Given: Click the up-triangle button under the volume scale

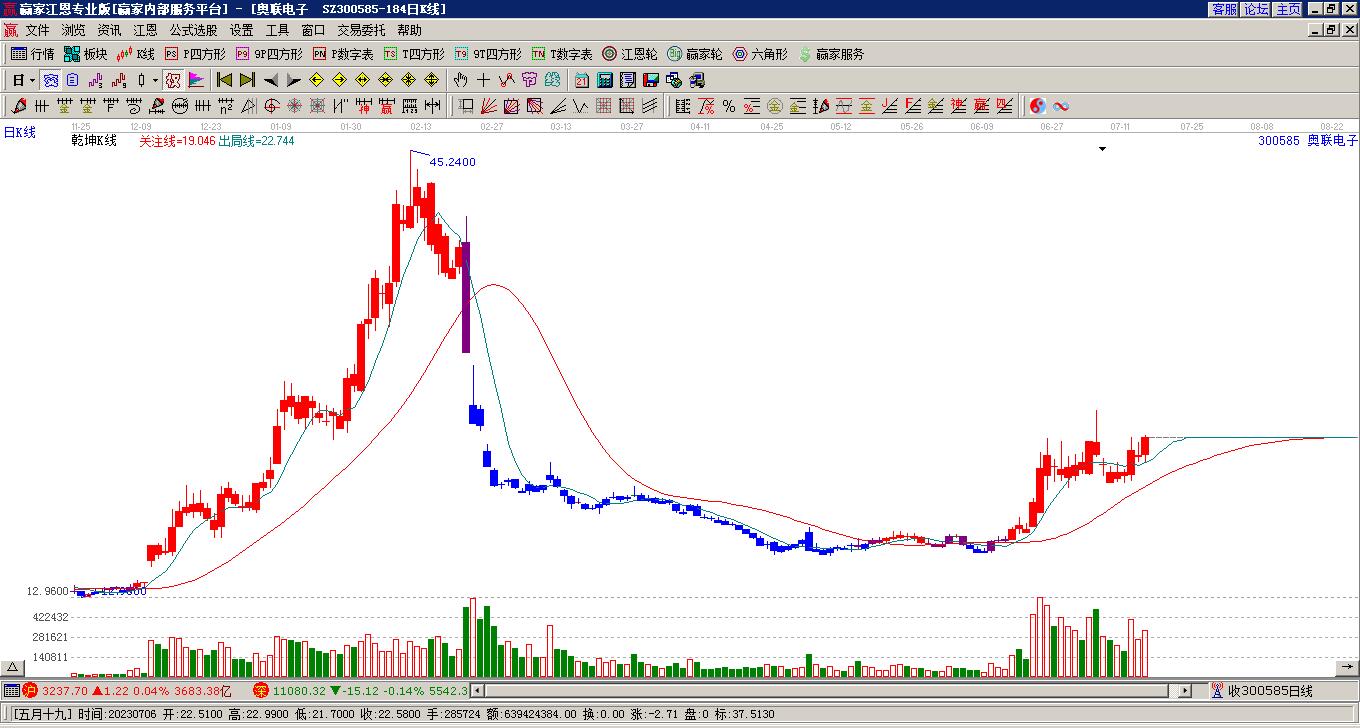Looking at the screenshot, I should click(13, 668).
